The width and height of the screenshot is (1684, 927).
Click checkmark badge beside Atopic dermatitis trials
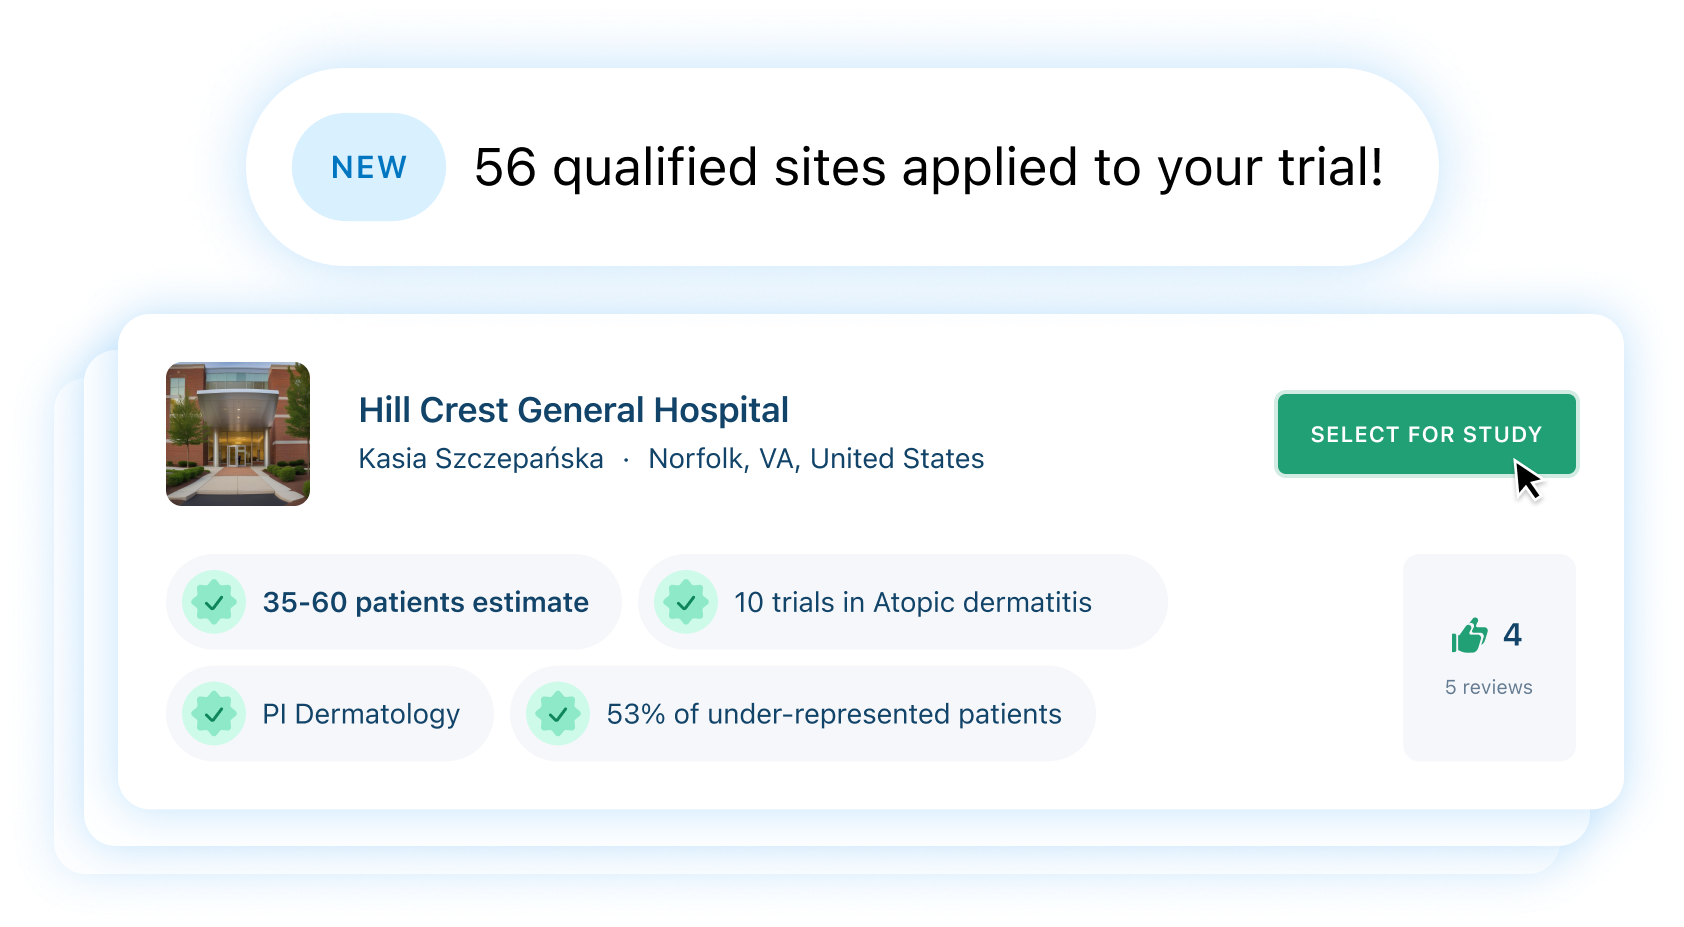tap(686, 602)
